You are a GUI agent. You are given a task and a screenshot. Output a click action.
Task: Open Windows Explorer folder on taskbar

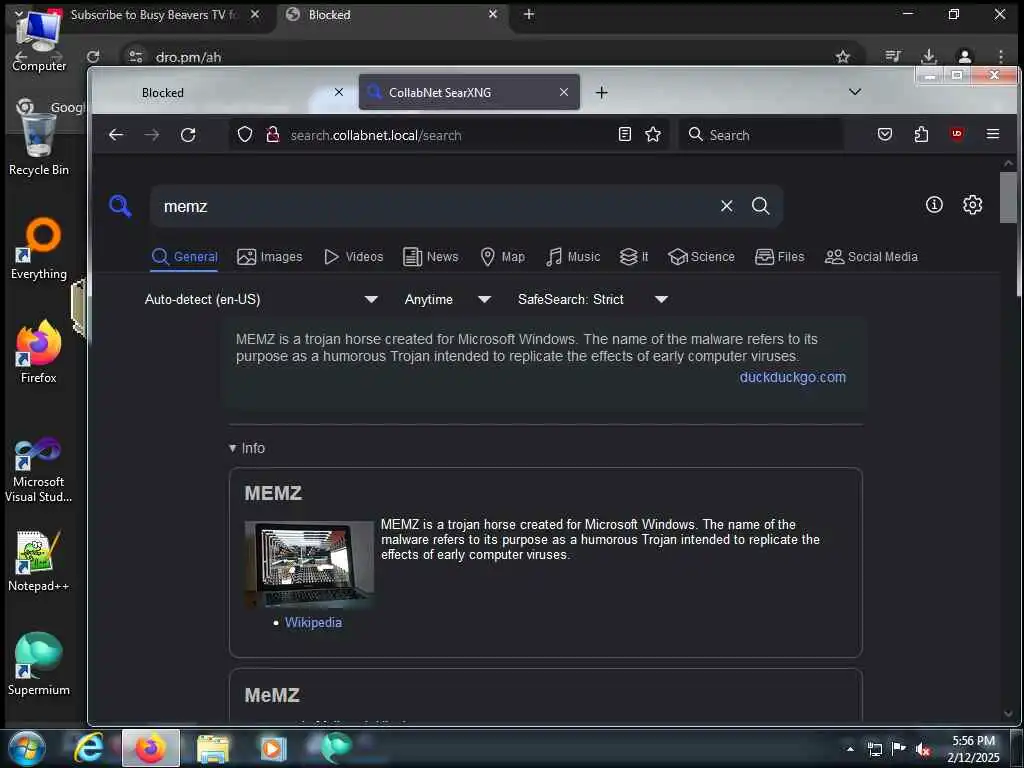(x=212, y=748)
